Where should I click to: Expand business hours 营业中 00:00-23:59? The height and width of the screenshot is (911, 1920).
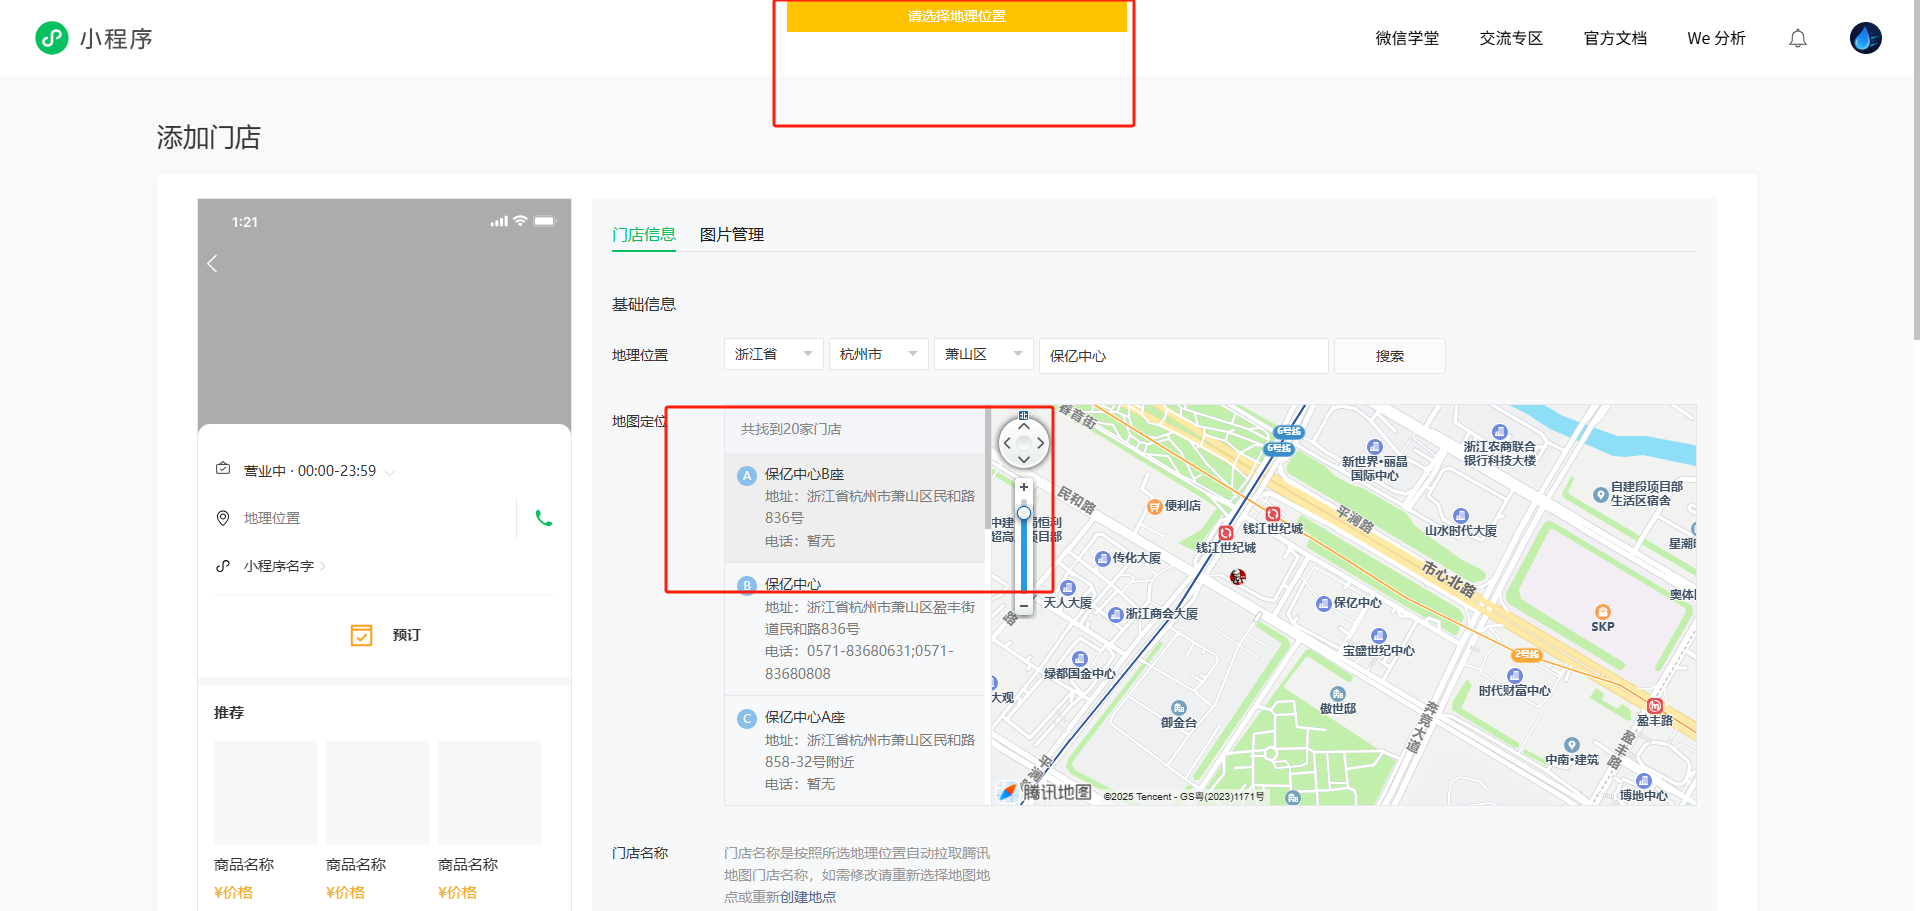[389, 472]
